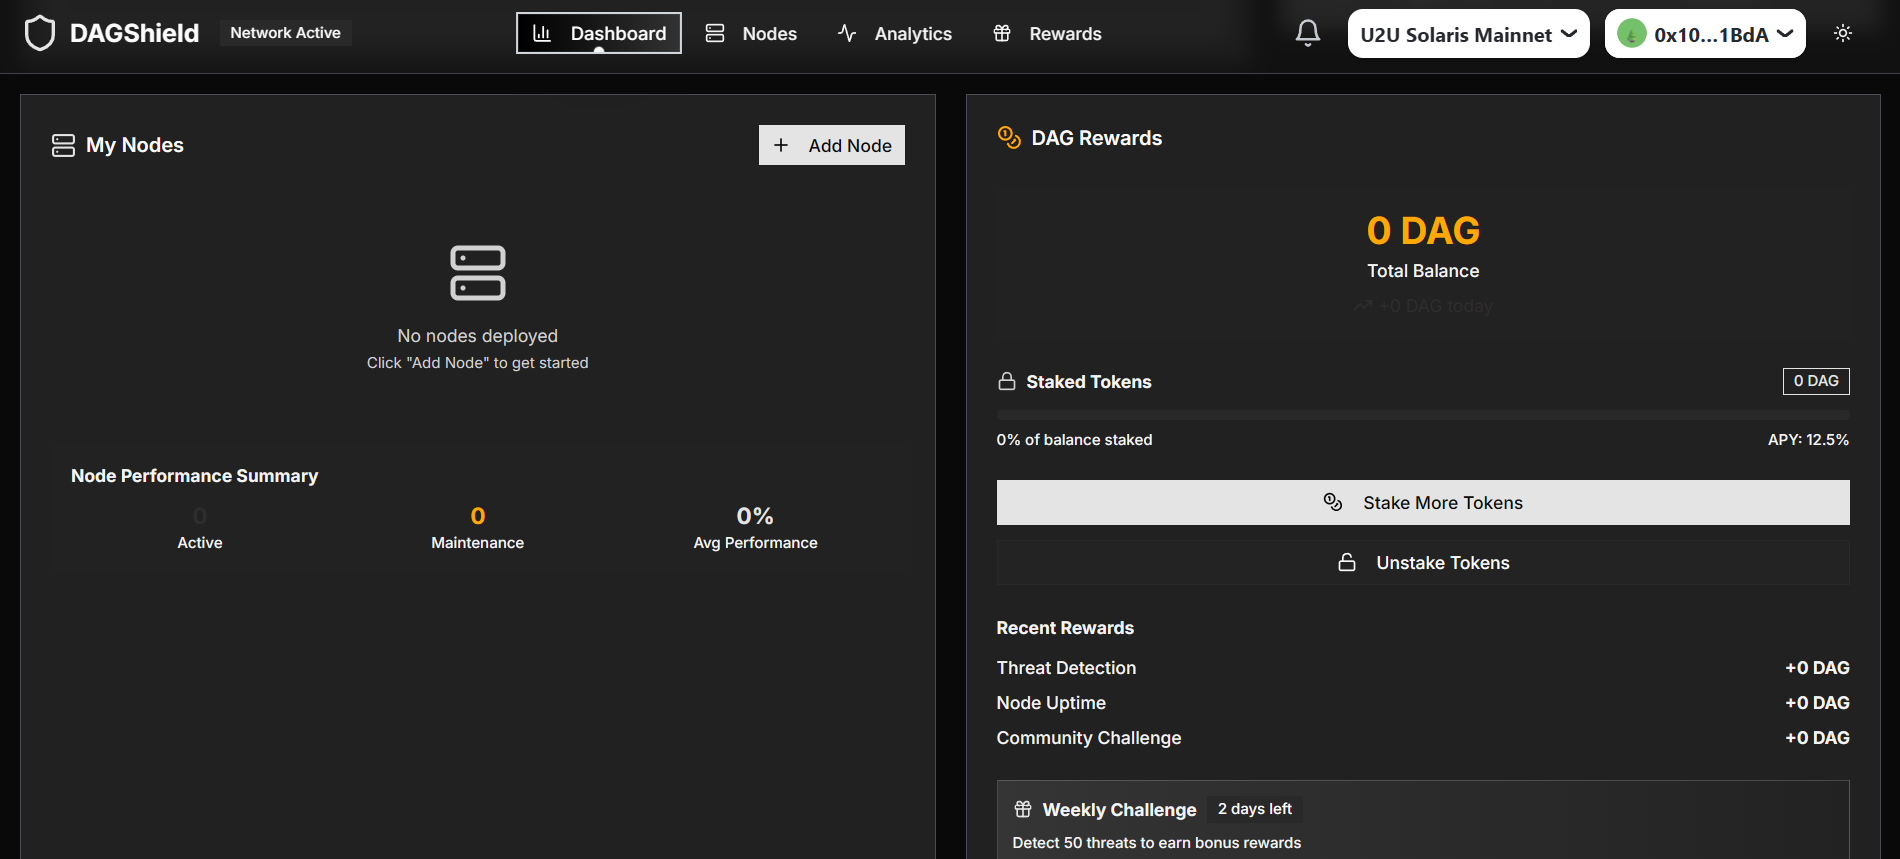Open the Rewards tab
This screenshot has height=859, width=1900.
tap(1047, 33)
